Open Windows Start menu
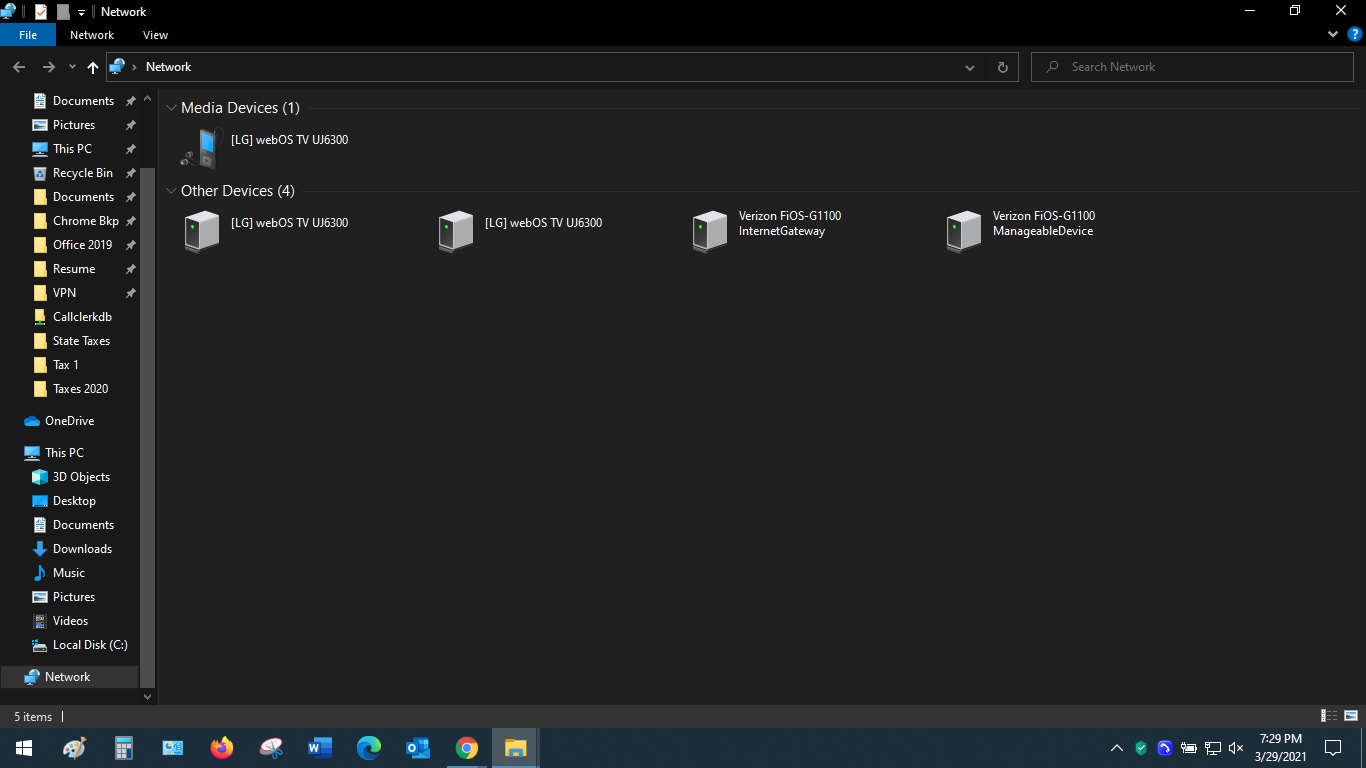The height and width of the screenshot is (768, 1366). [x=24, y=748]
